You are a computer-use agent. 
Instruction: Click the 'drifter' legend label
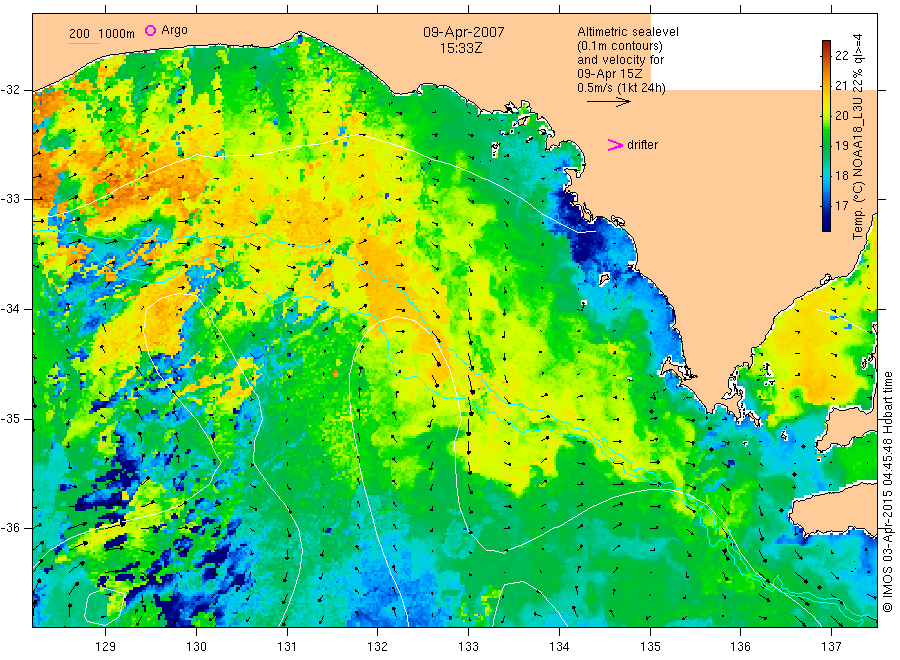pos(642,145)
